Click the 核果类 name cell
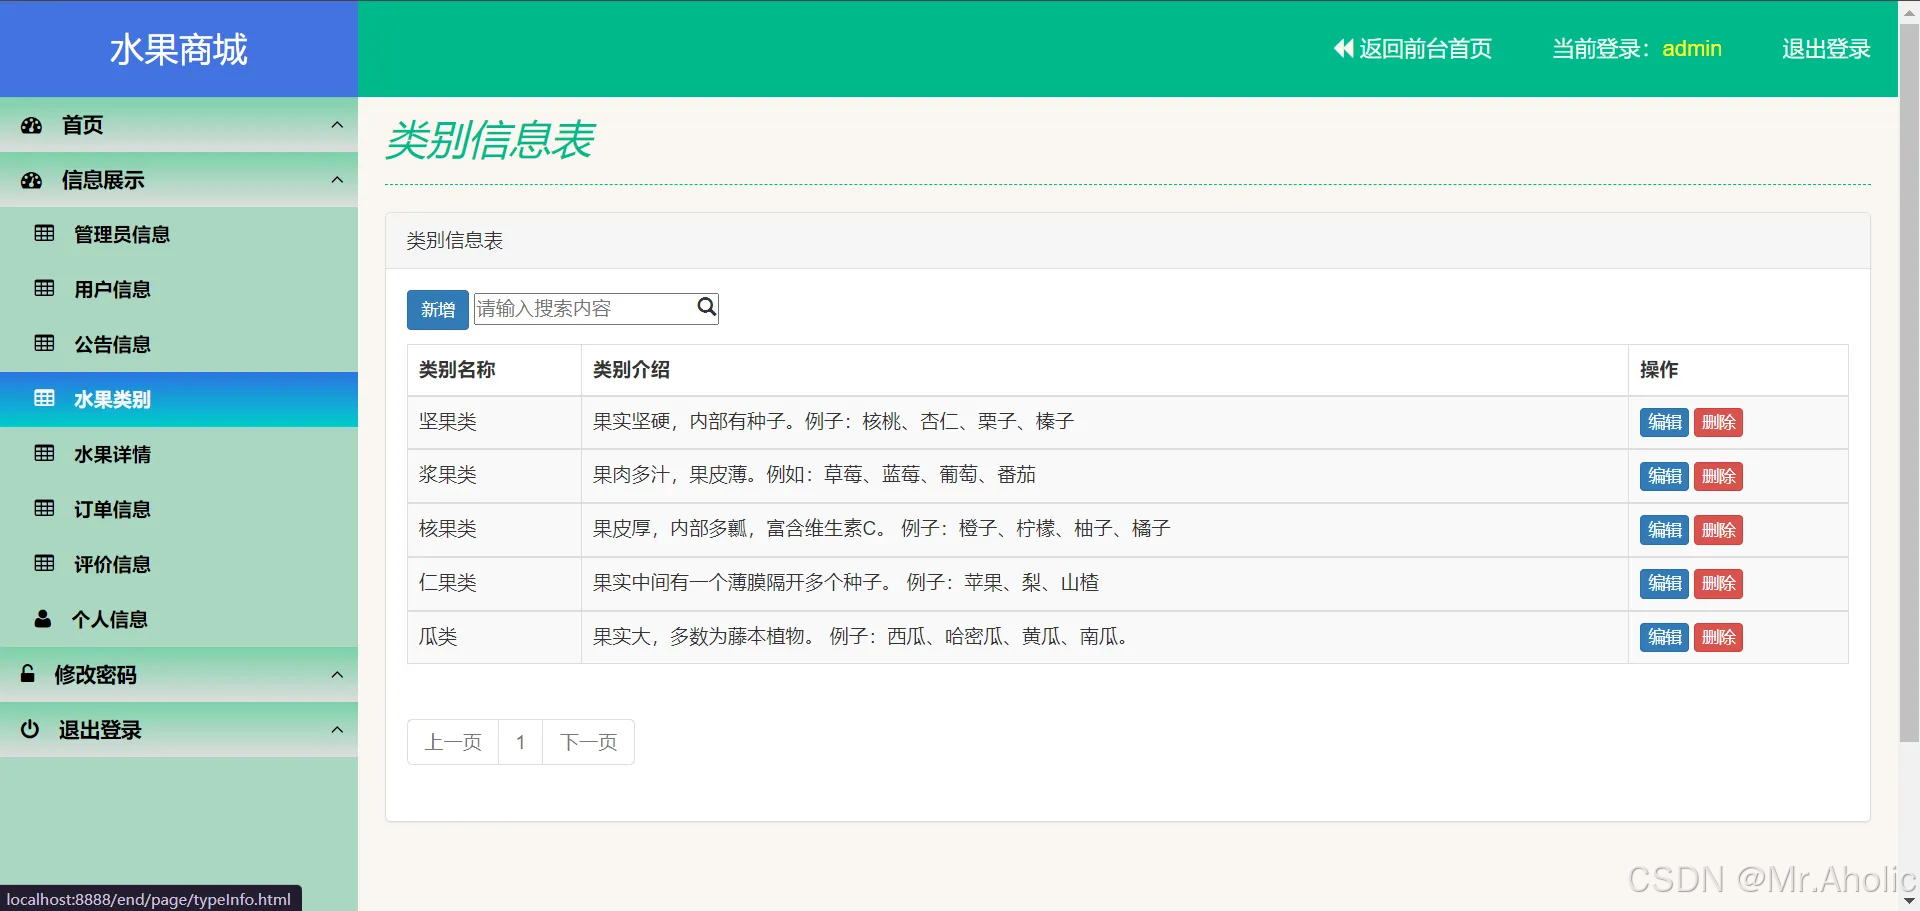The height and width of the screenshot is (911, 1920). [x=494, y=530]
